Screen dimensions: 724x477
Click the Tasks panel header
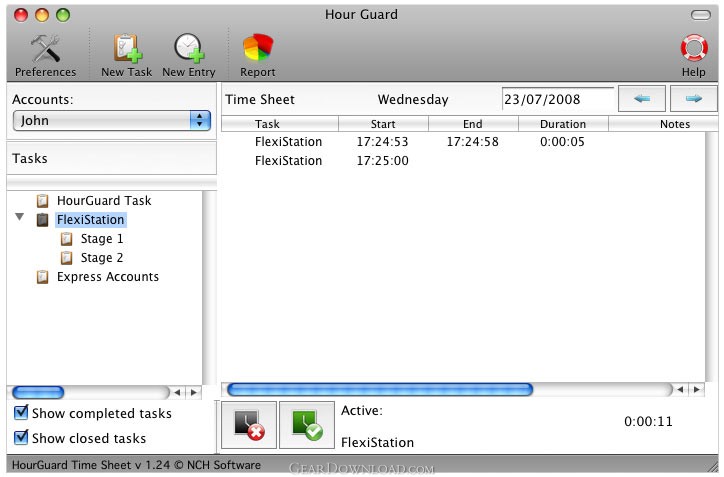[112, 158]
